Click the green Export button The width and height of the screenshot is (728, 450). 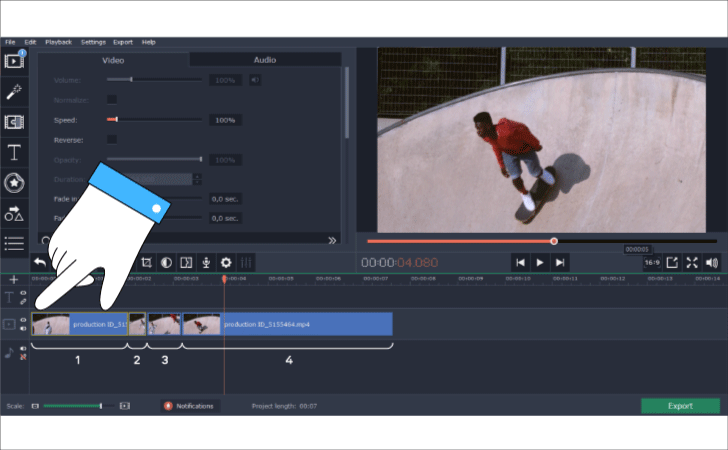pyautogui.click(x=680, y=406)
